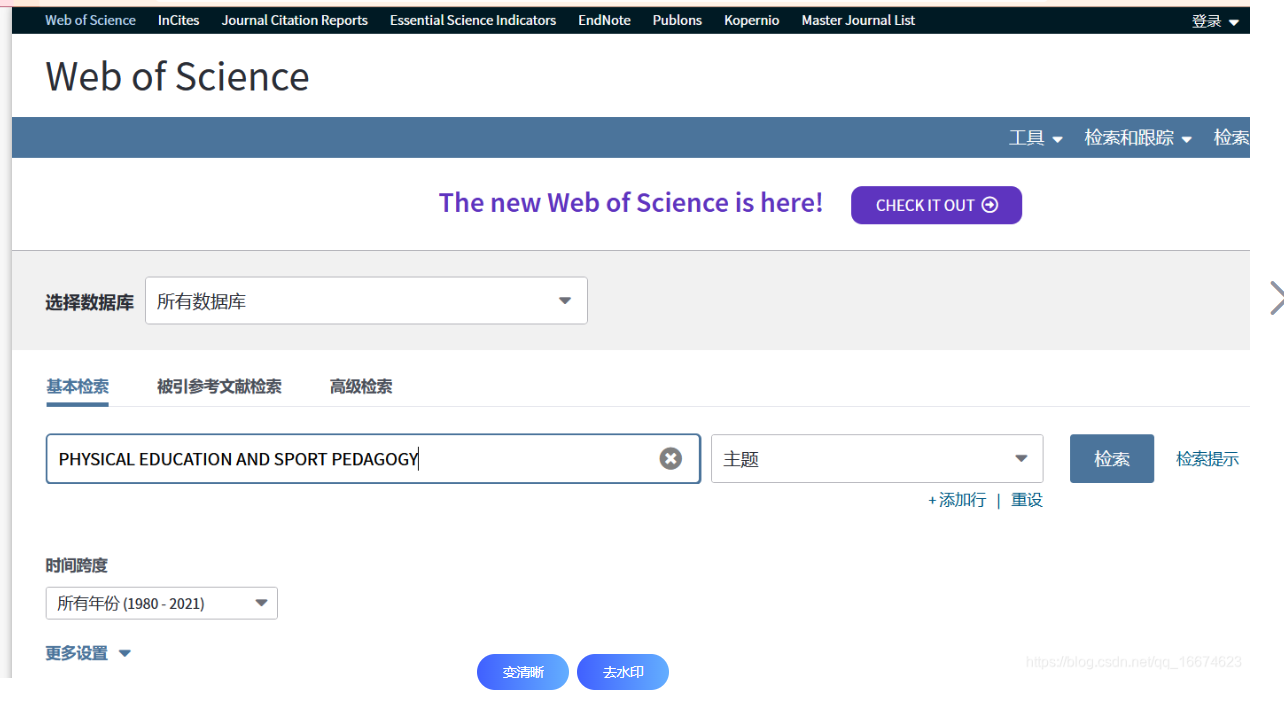Click the blue 检索 search button
This screenshot has width=1284, height=712.
tap(1112, 458)
